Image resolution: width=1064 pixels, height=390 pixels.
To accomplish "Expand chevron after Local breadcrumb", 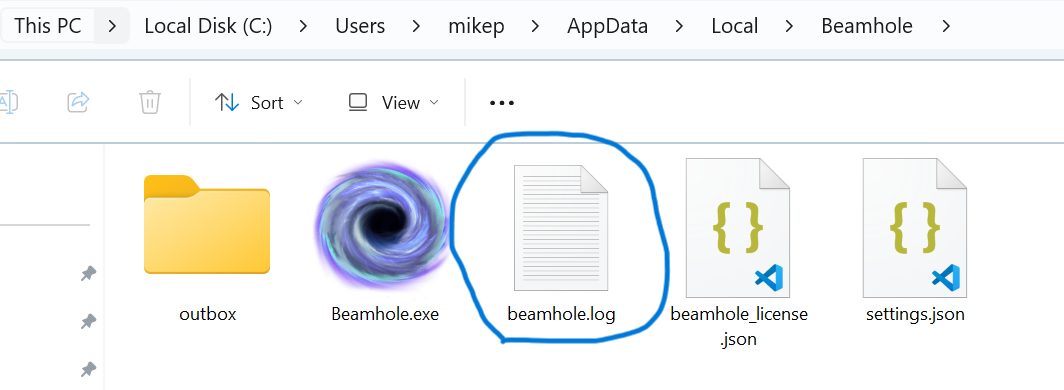I will click(x=789, y=26).
